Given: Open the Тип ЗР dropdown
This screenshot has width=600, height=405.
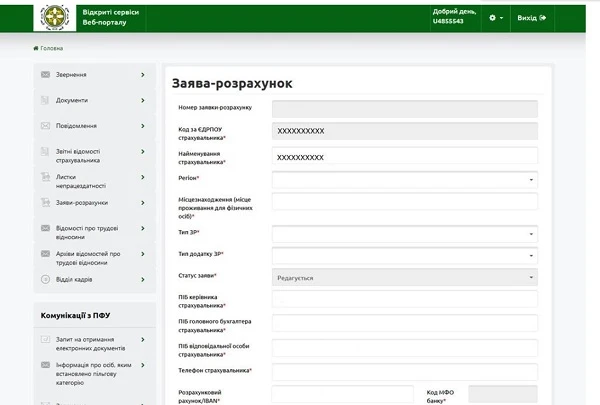Looking at the screenshot, I should coord(404,233).
